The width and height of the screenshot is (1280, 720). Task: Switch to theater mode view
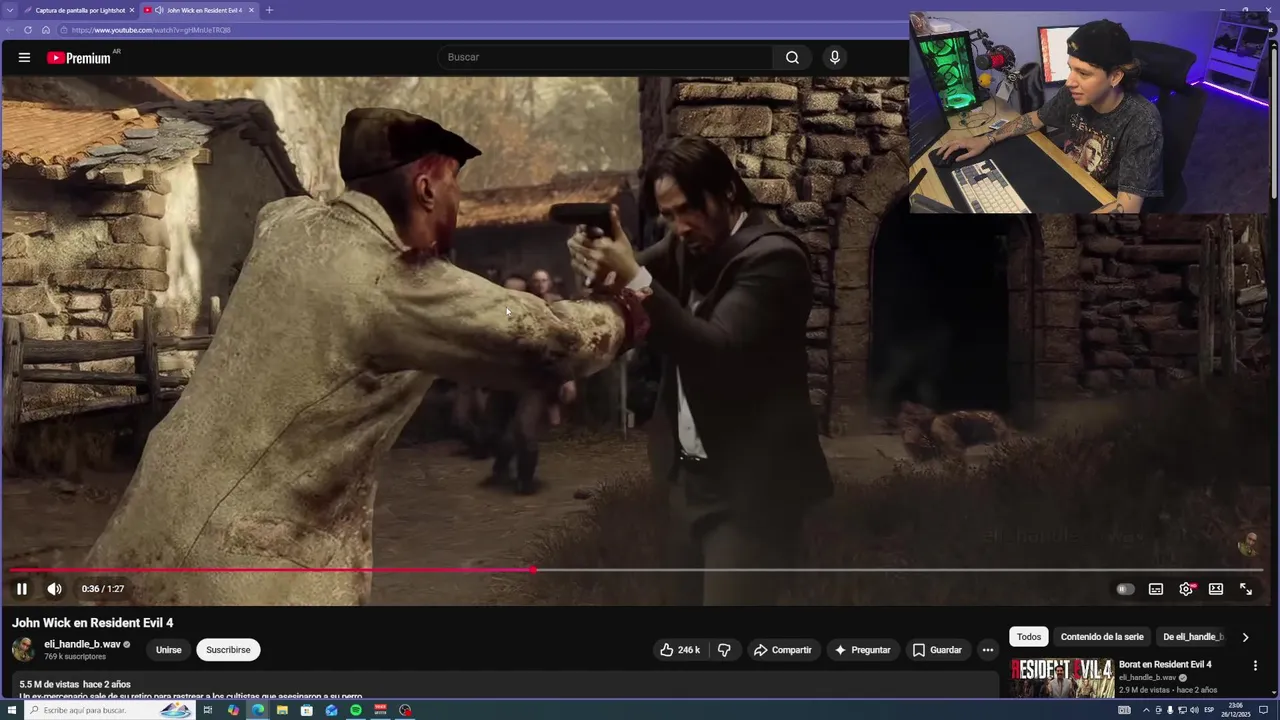1216,589
